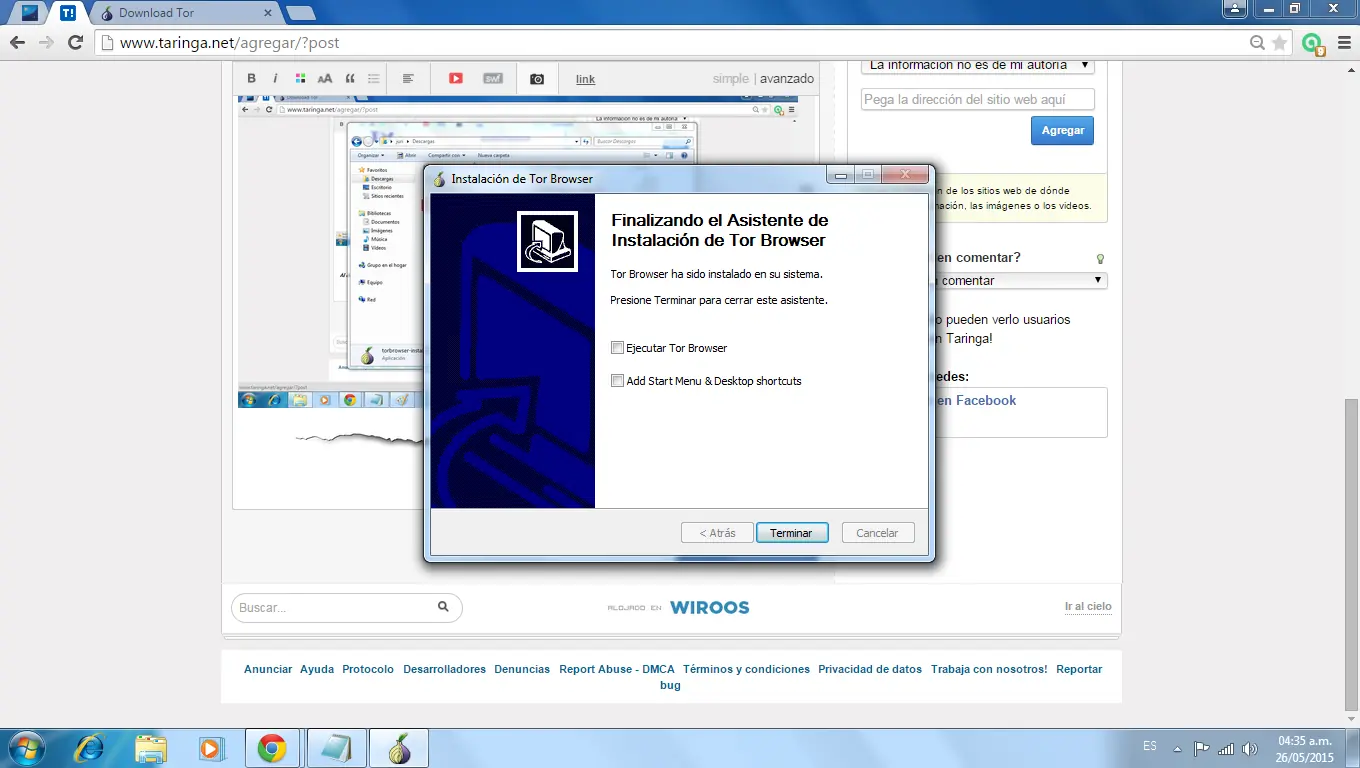Open the Chrome menu (hamburger icon)
Screen dimensions: 1360x768
click(x=1342, y=43)
